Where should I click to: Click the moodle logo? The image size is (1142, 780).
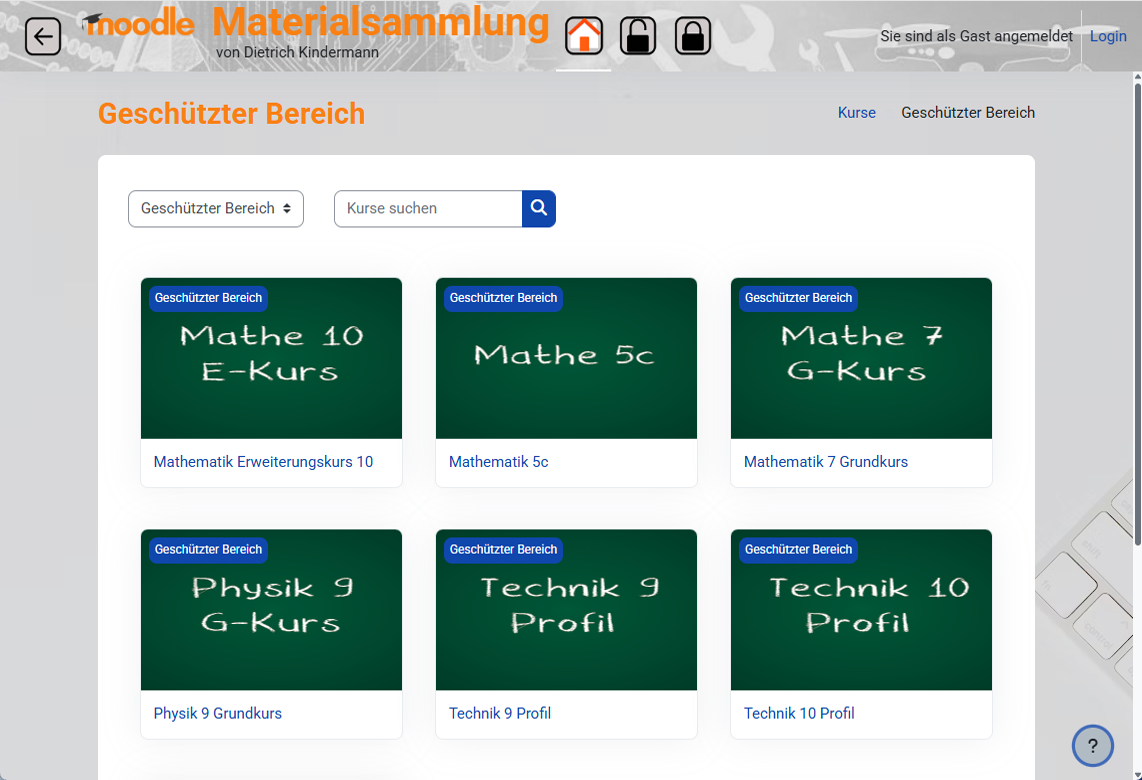[x=140, y=25]
